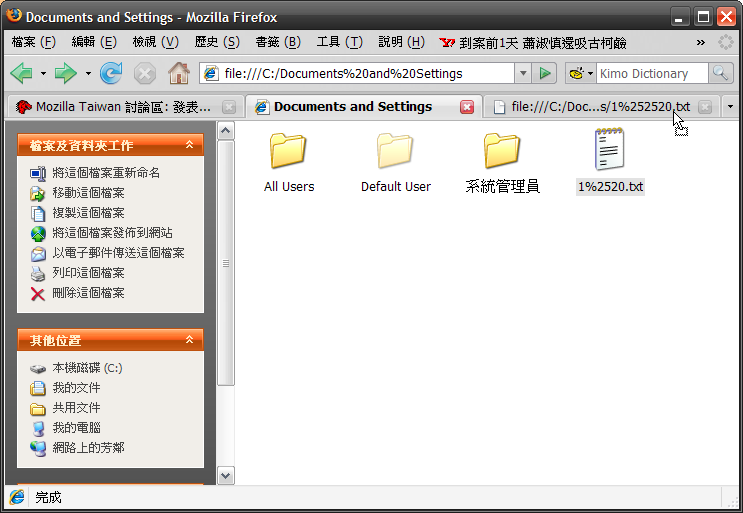Open the All Users folder
This screenshot has width=743, height=513.
pyautogui.click(x=289, y=162)
